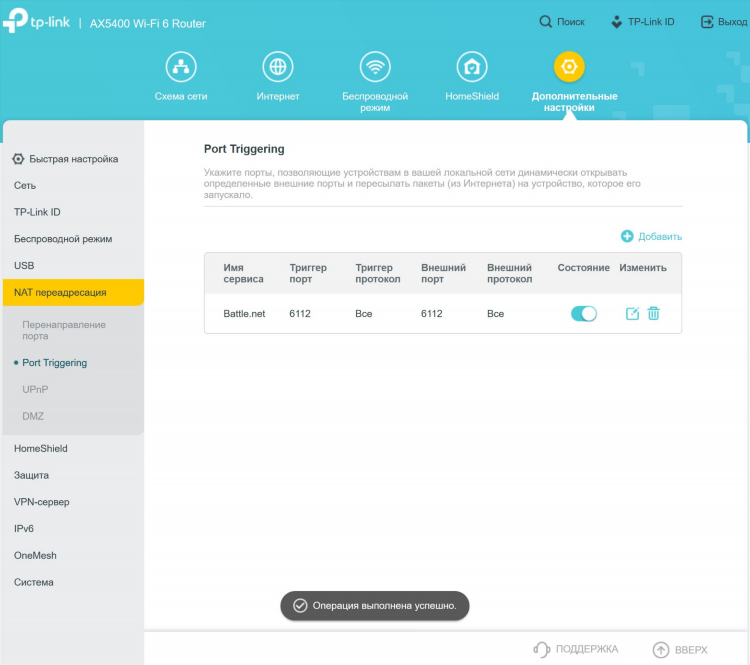Click the Имя сервиса column header
Image resolution: width=750 pixels, height=665 pixels.
tap(243, 273)
